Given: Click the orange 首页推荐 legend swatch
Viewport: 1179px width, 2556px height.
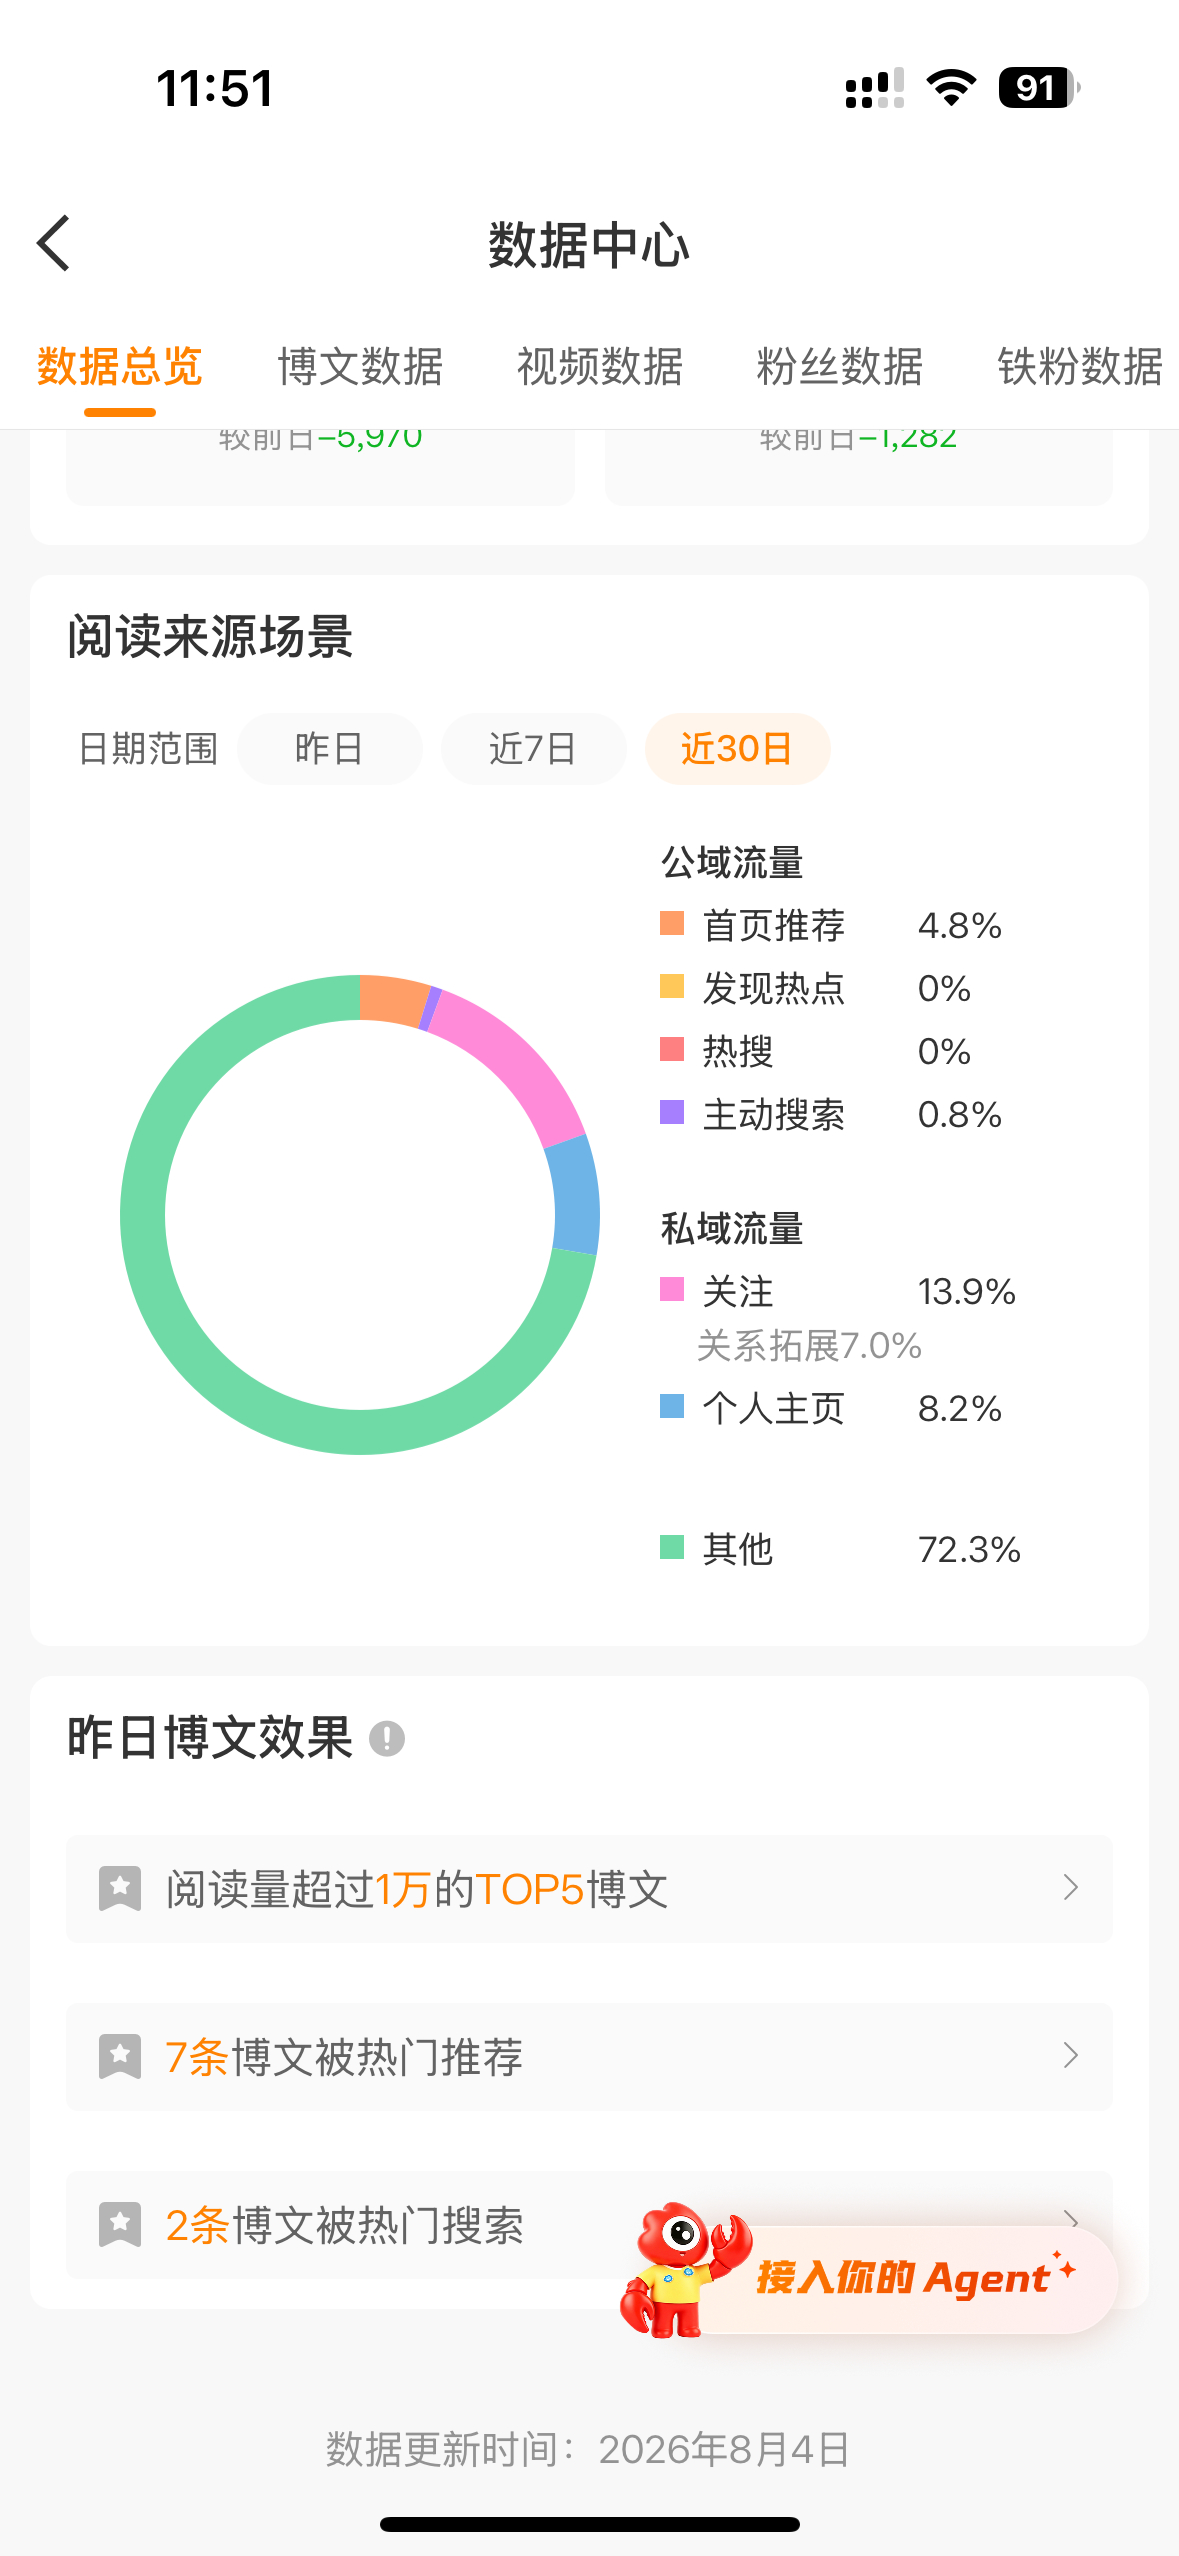Looking at the screenshot, I should pyautogui.click(x=672, y=923).
